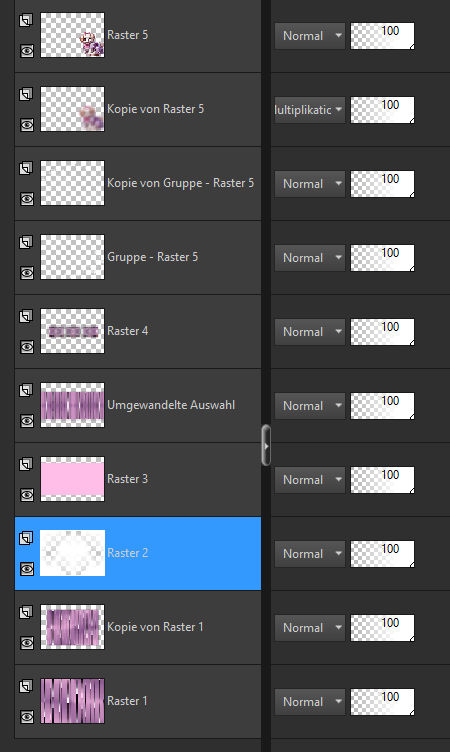Image resolution: width=450 pixels, height=752 pixels.
Task: Open blend mode dropdown for Raster 4
Action: [x=309, y=332]
